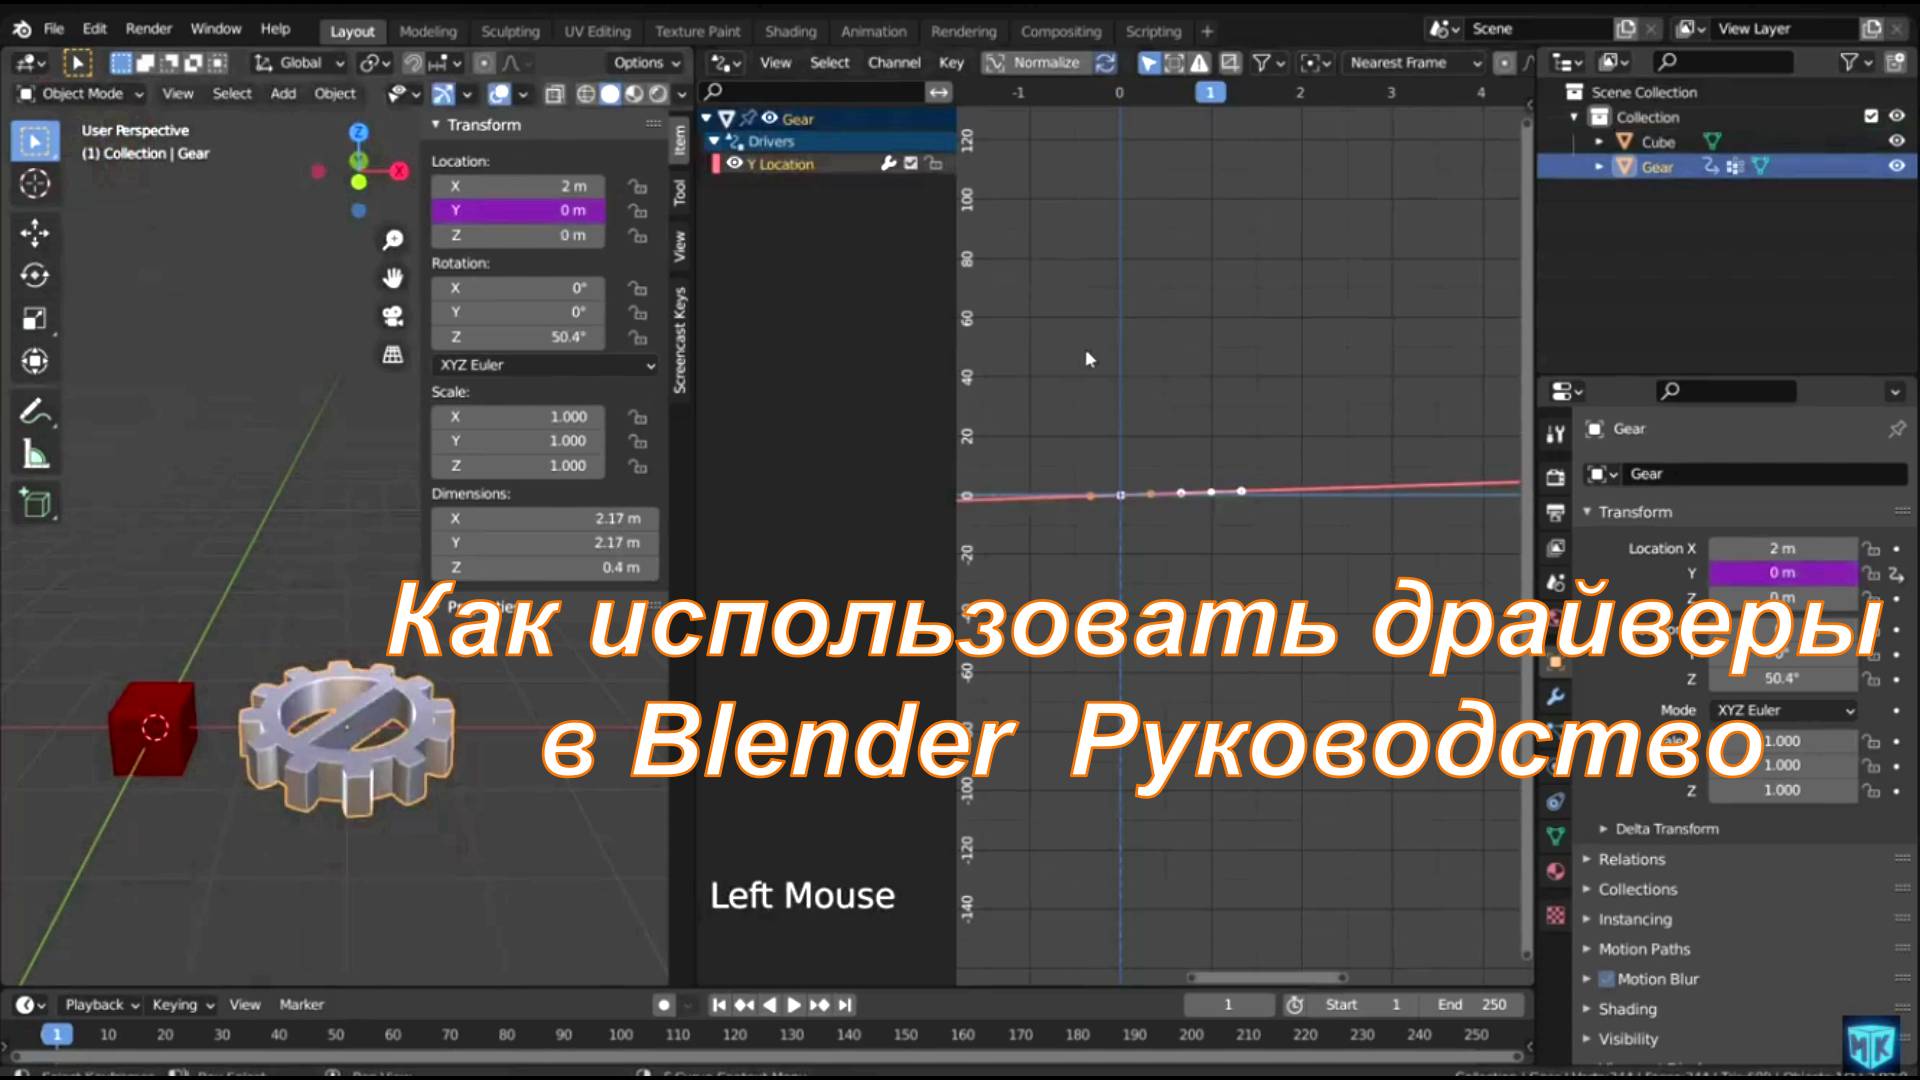Toggle Collection visibility eye
Screen dimensions: 1920x1080
pos(1895,116)
